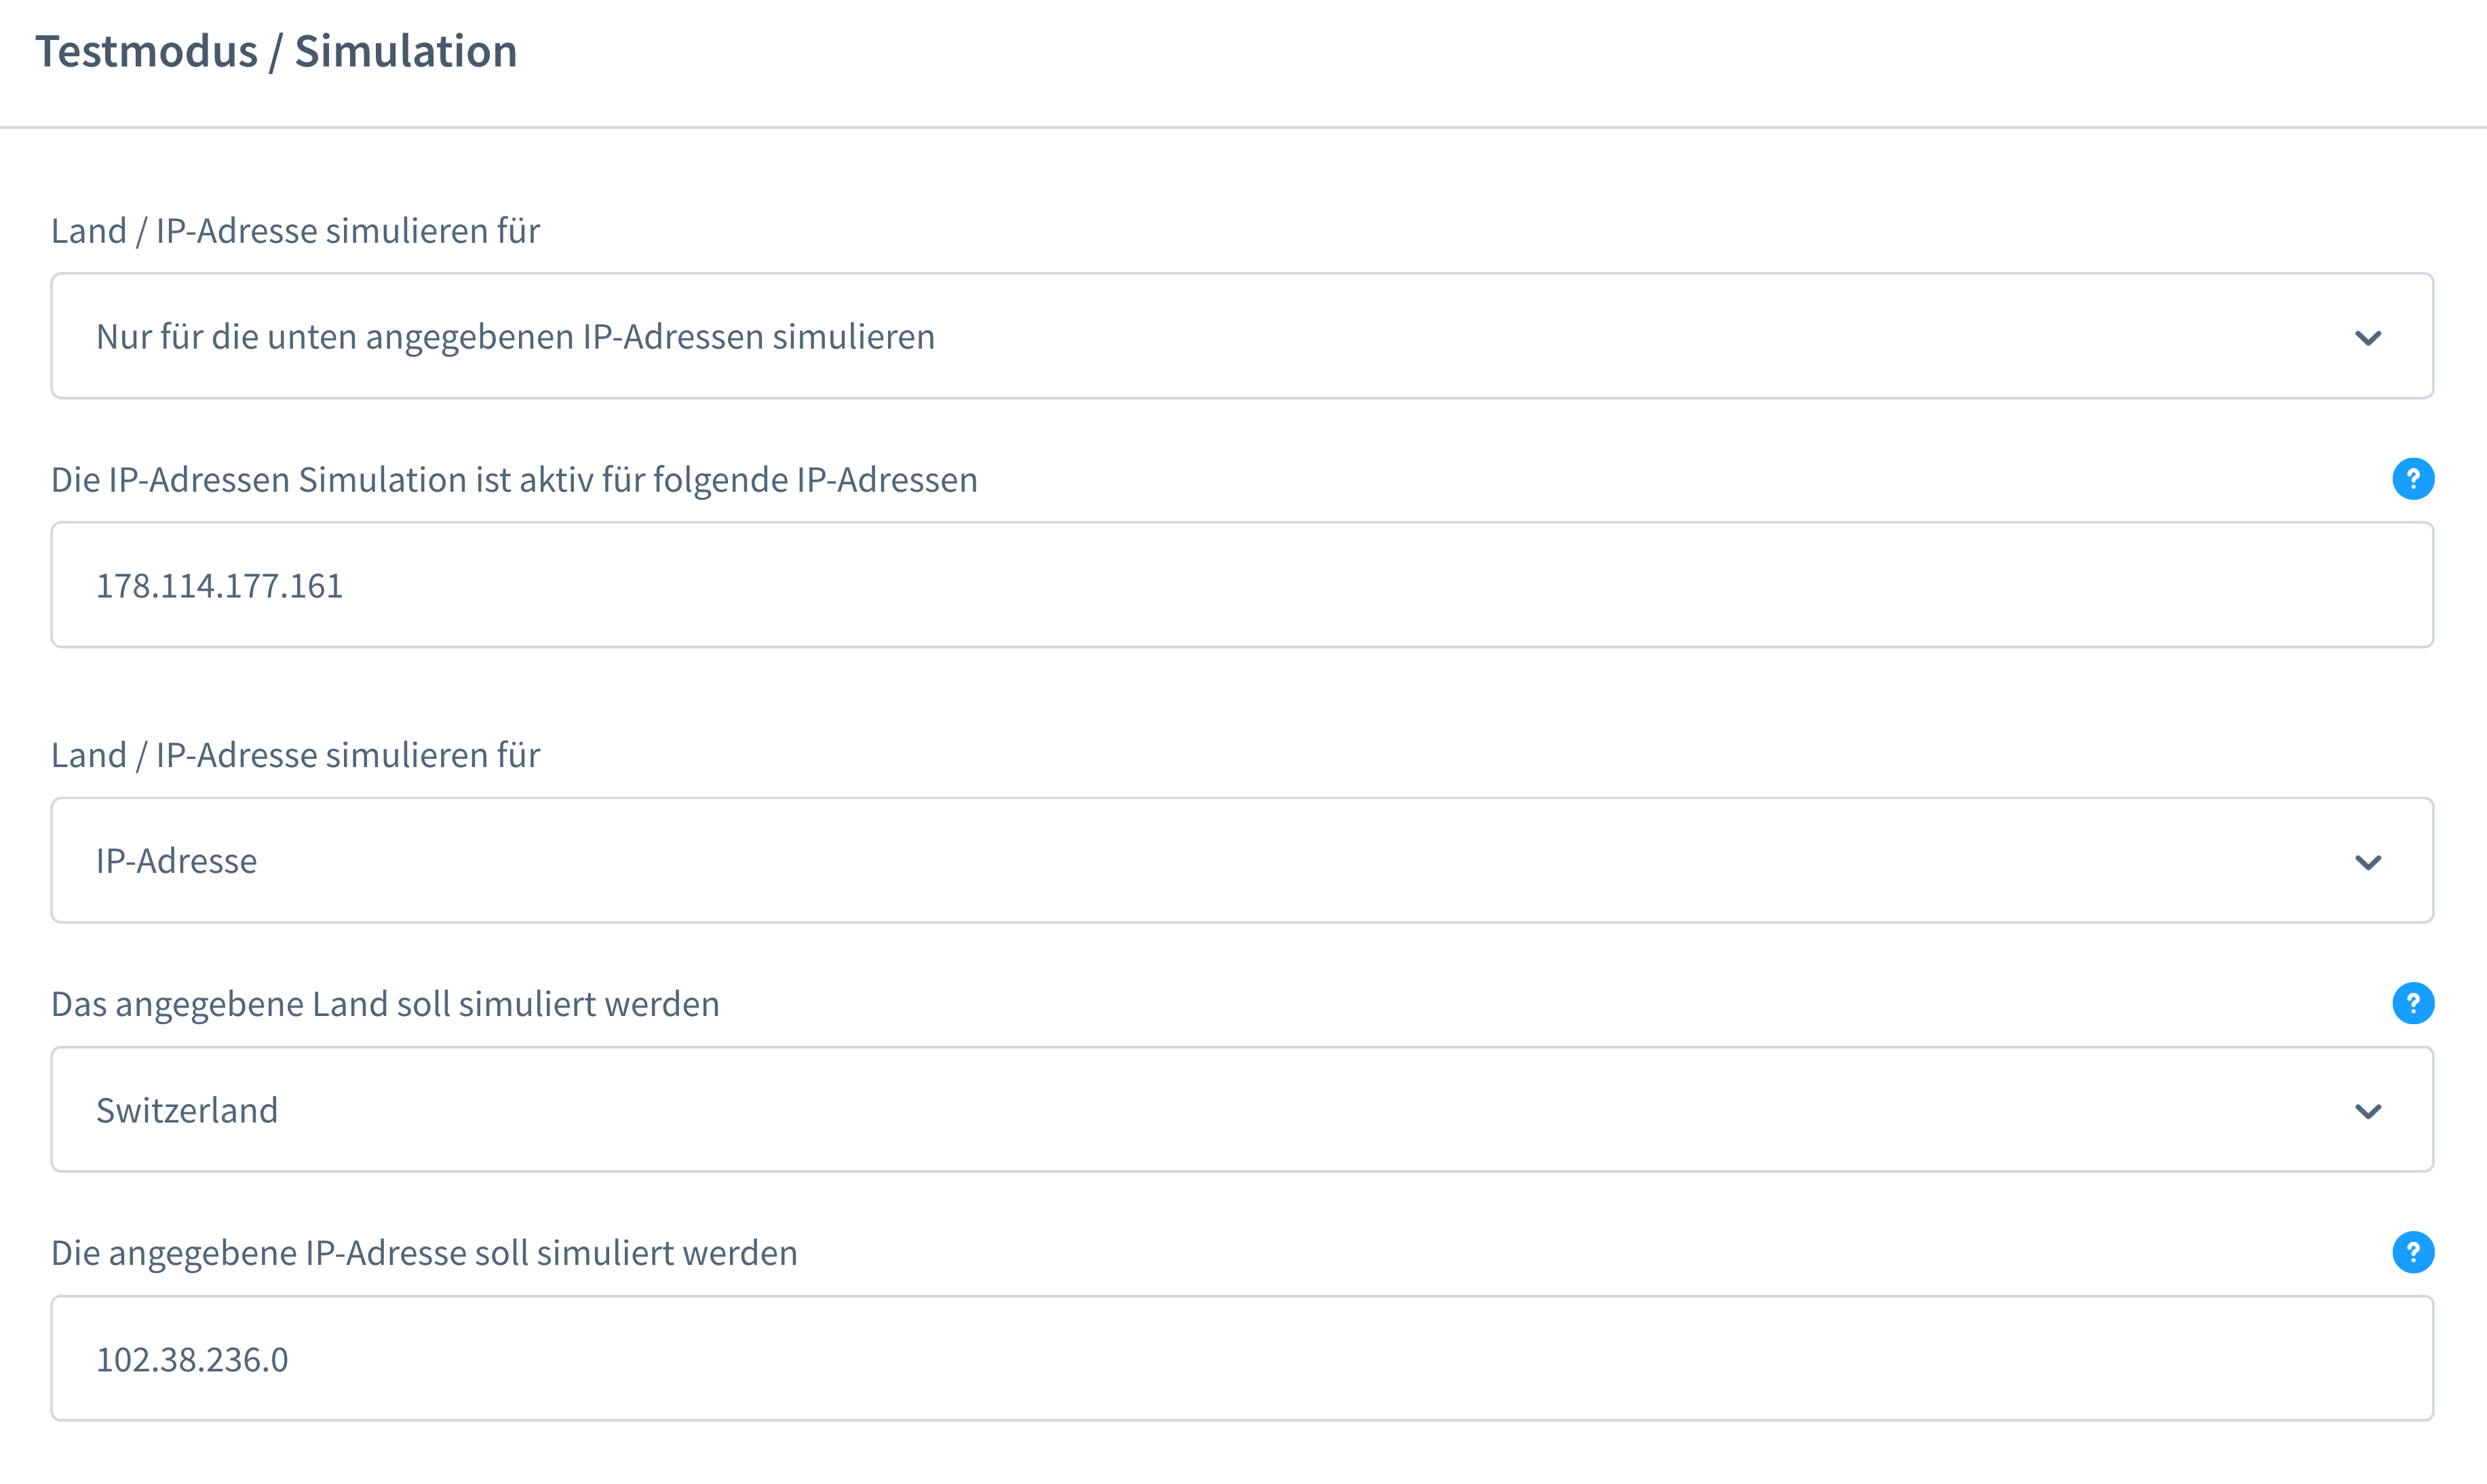Click label 'Die angegebene IP-Adresse soll simuliert werden'
Viewport: 2487px width, 1484px height.
[424, 1253]
